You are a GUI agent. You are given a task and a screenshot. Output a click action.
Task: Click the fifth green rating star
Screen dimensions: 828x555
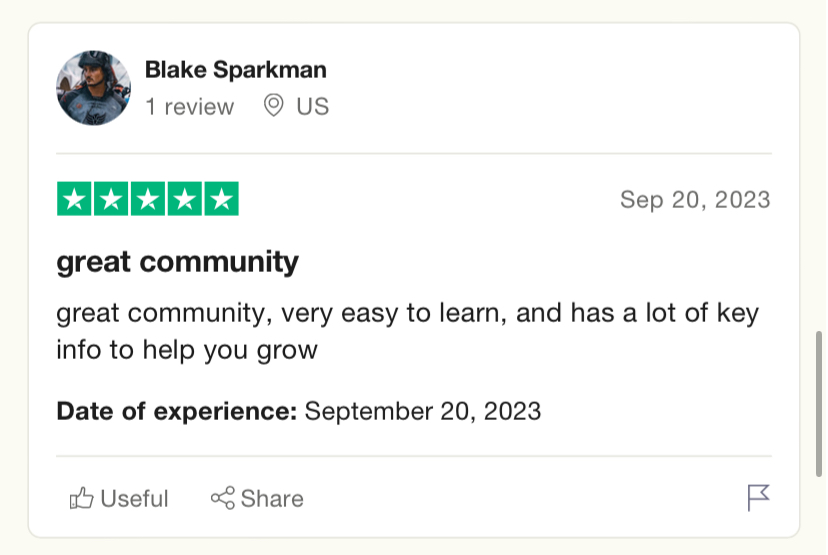point(222,199)
